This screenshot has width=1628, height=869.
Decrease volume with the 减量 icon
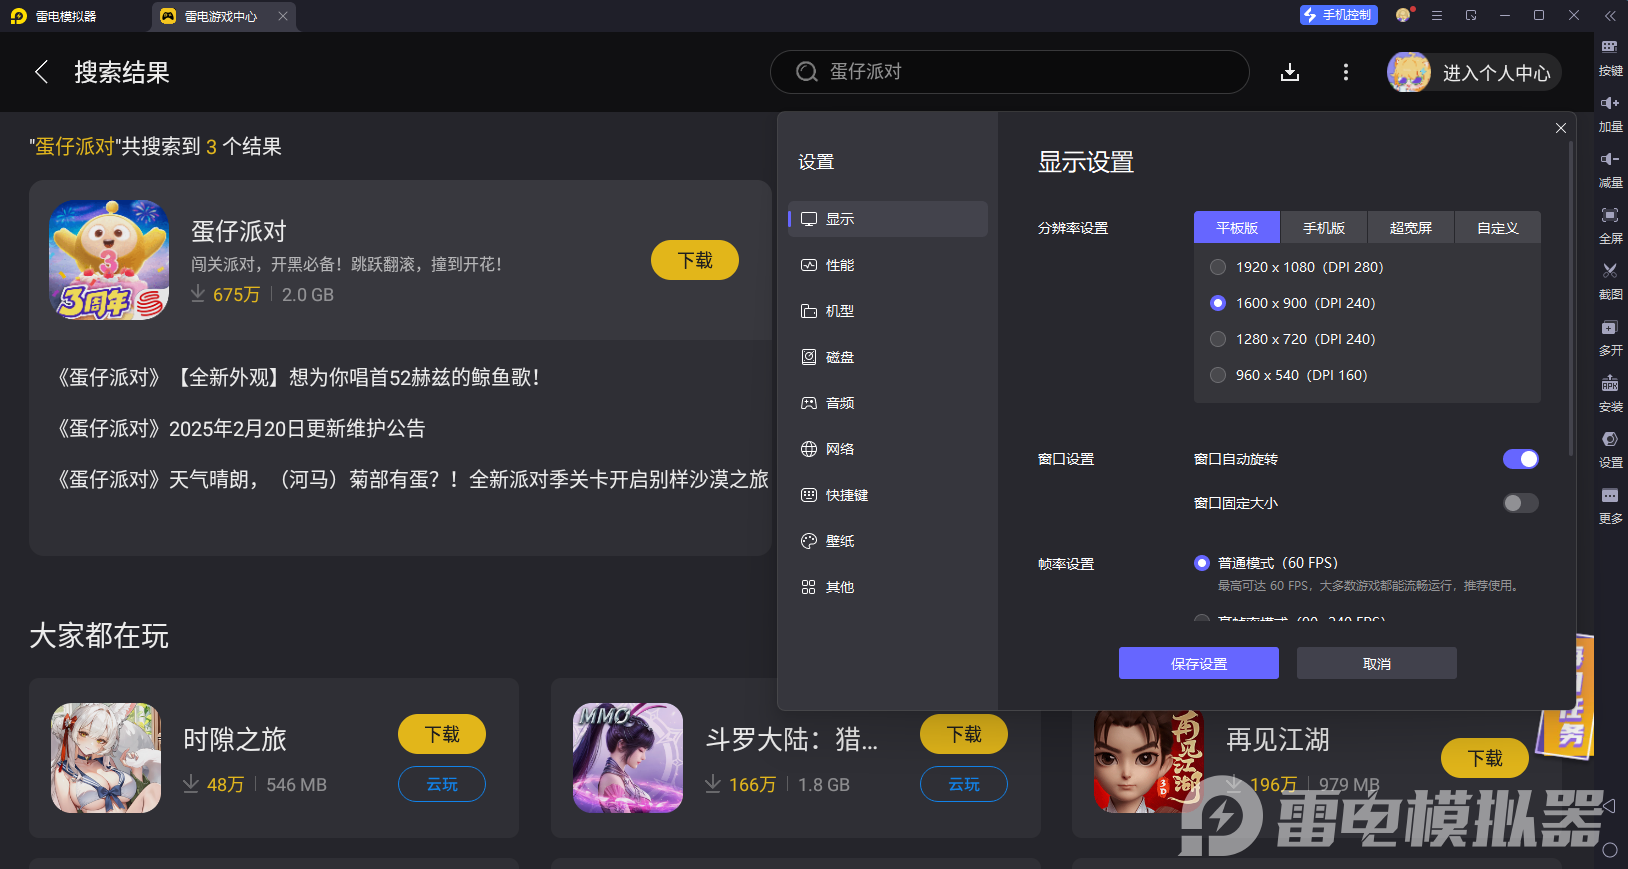[1610, 169]
